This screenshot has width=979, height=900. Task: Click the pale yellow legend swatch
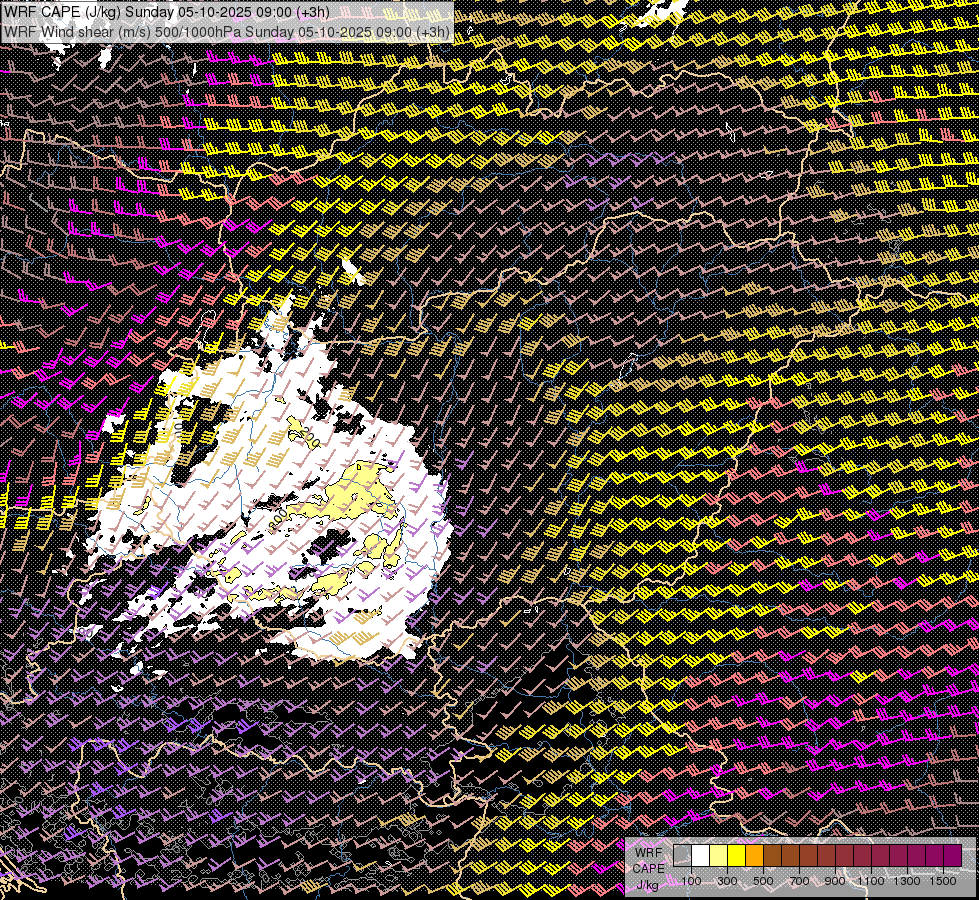click(718, 855)
